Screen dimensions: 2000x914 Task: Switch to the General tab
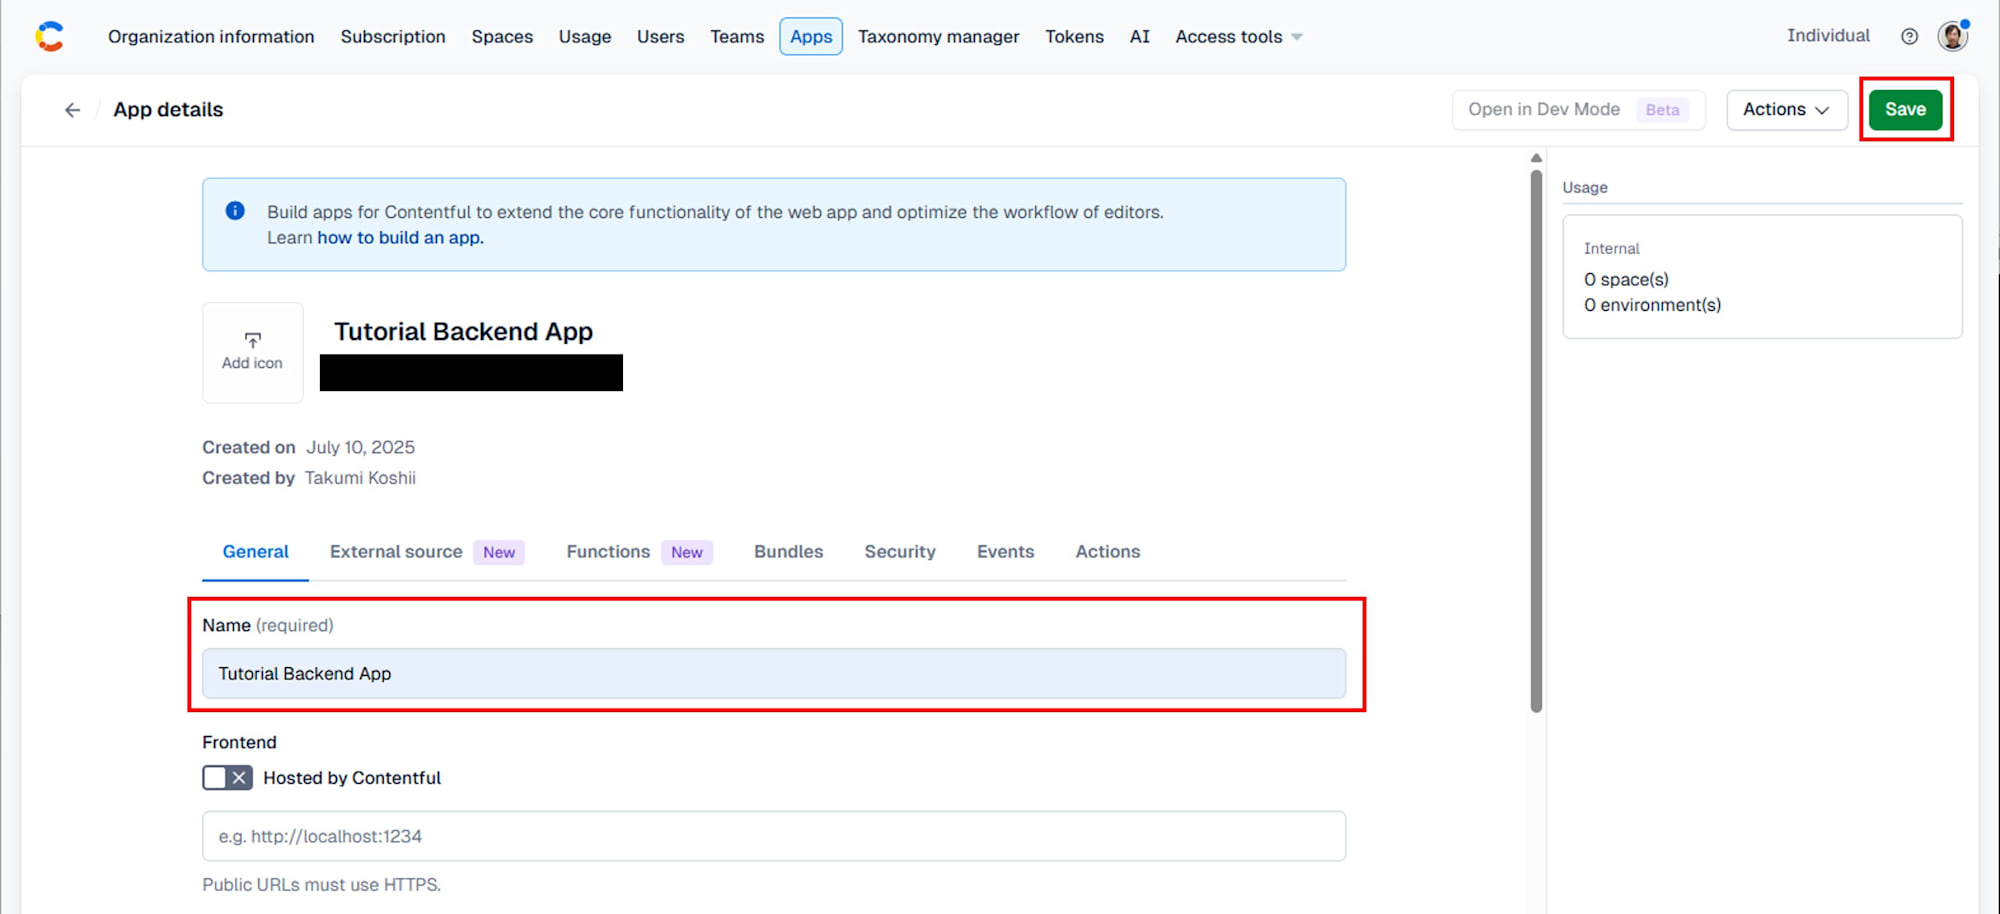(x=255, y=552)
